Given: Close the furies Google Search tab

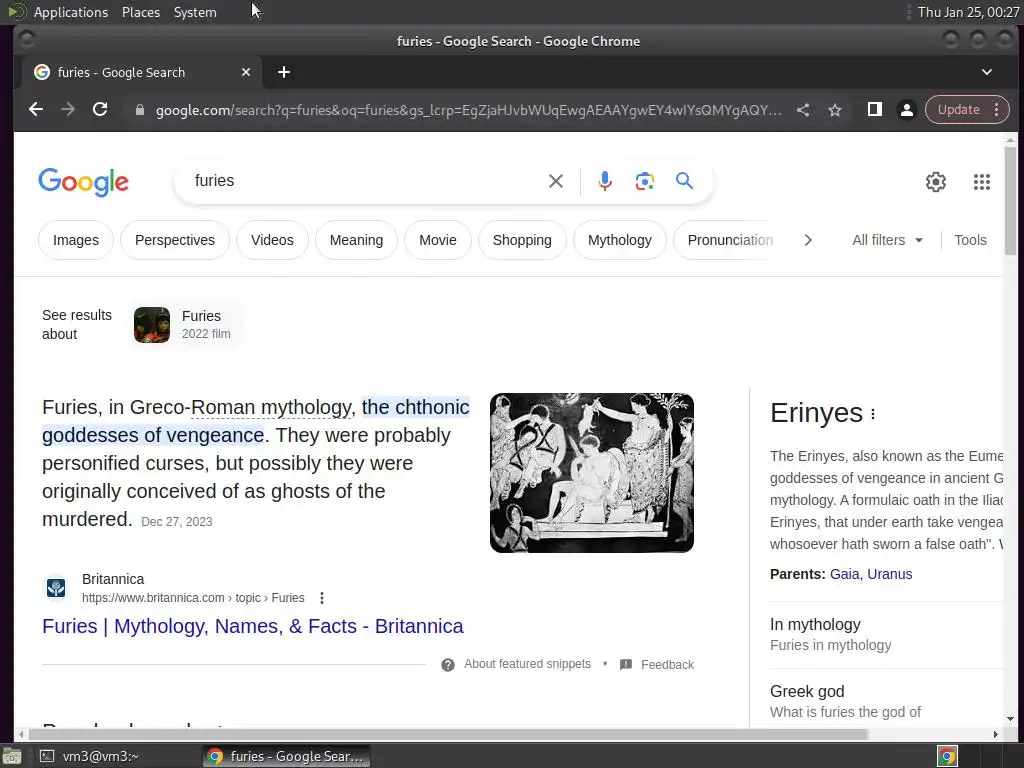Looking at the screenshot, I should coord(246,72).
